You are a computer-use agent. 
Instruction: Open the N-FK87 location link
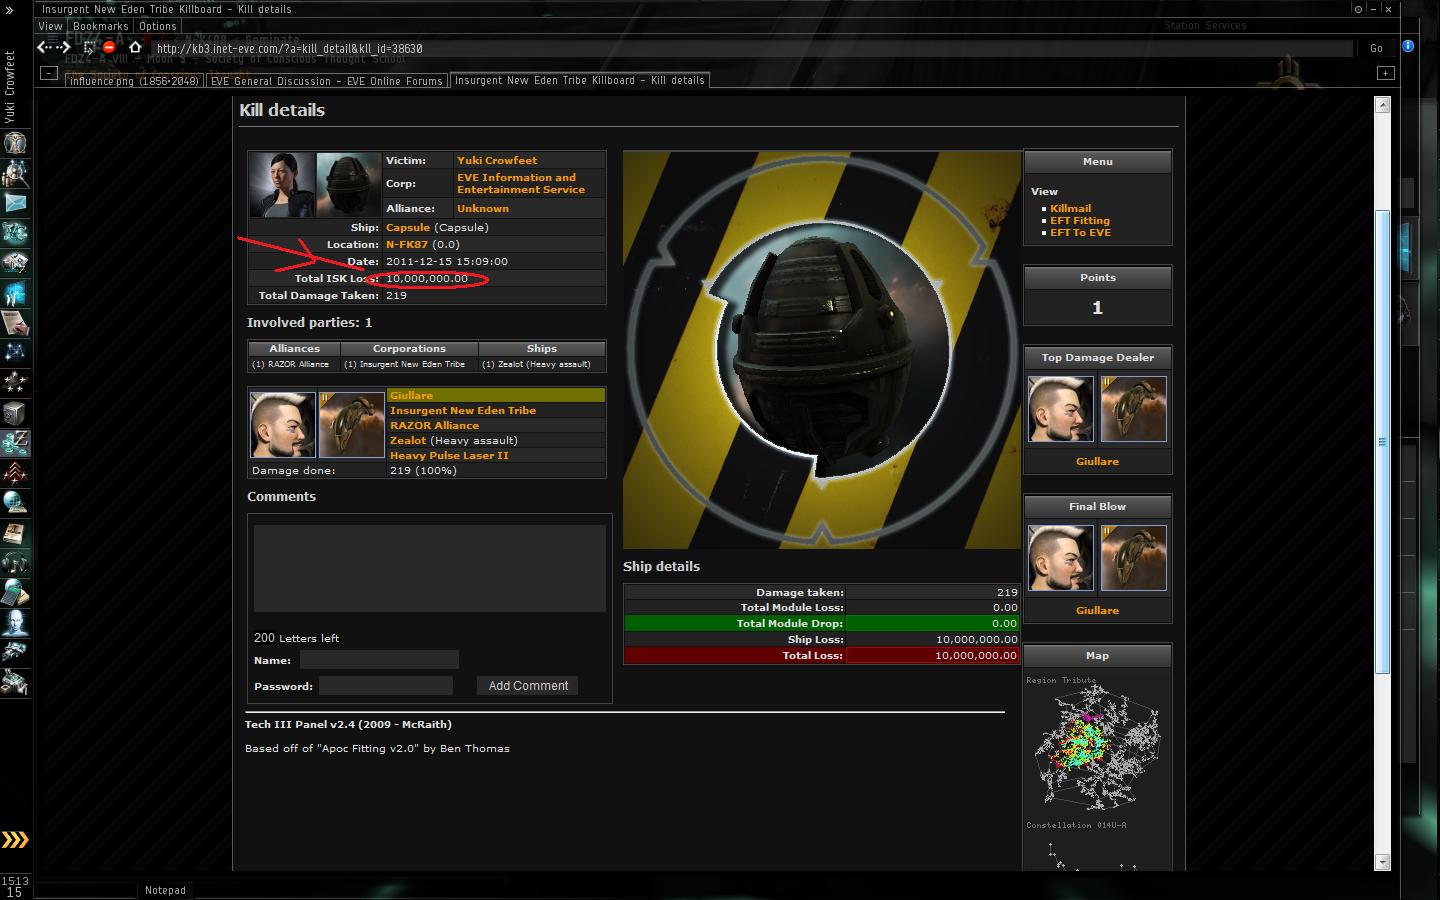(x=407, y=244)
